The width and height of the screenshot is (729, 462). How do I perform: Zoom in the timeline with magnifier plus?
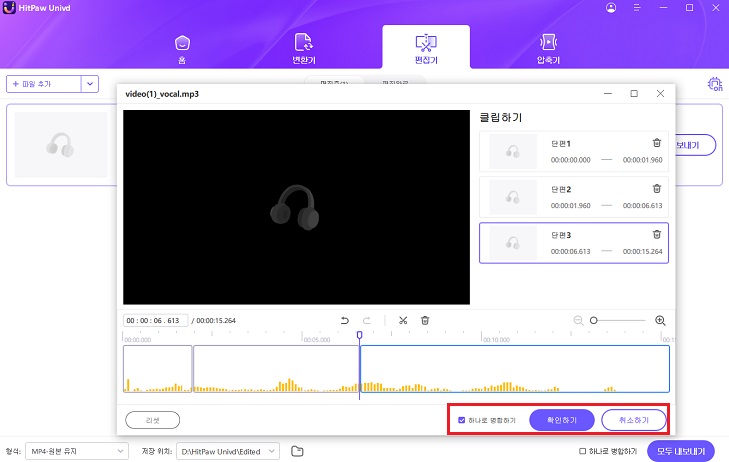660,320
